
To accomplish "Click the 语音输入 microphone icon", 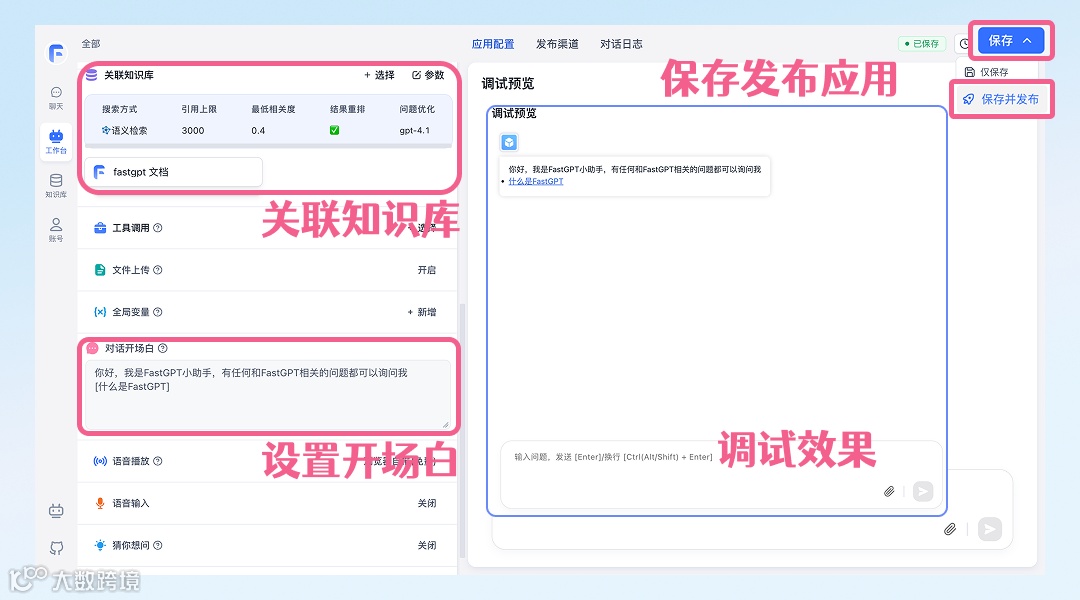I will click(x=100, y=504).
